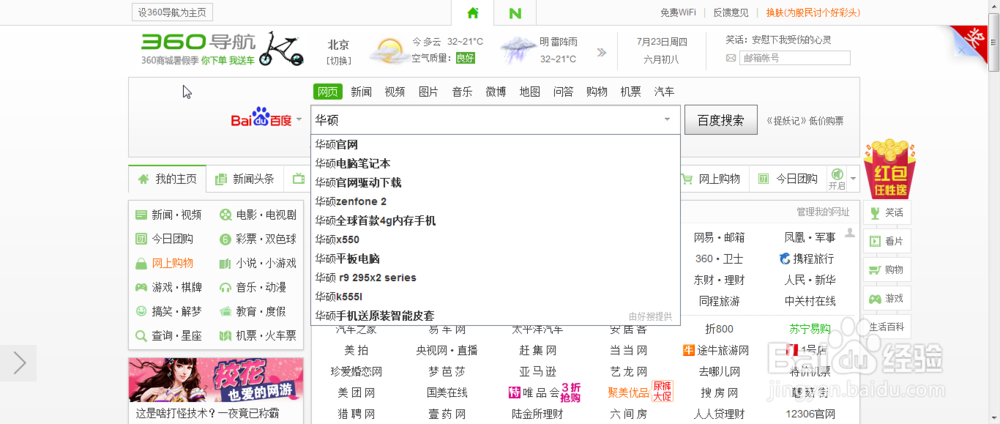The height and width of the screenshot is (424, 1000).
Task: Toggle the search box suggestion dropdown arrow
Action: tap(667, 119)
